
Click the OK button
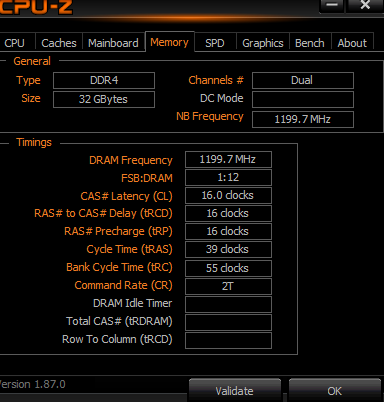click(x=335, y=391)
